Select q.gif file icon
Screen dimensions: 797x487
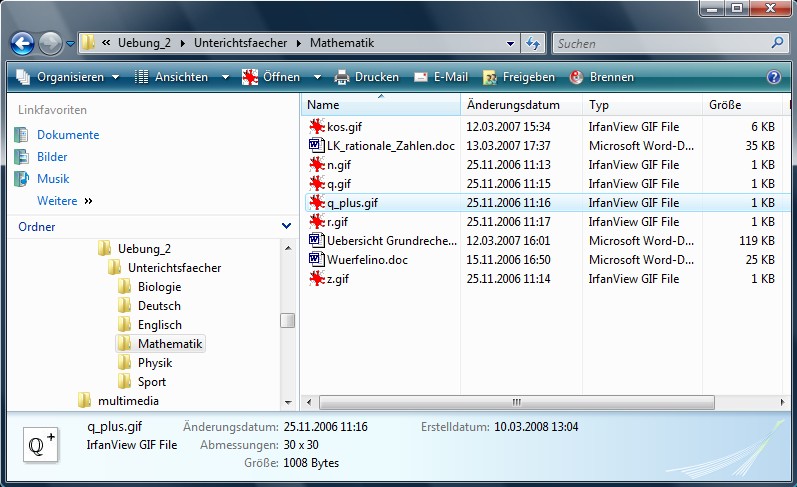(x=317, y=184)
